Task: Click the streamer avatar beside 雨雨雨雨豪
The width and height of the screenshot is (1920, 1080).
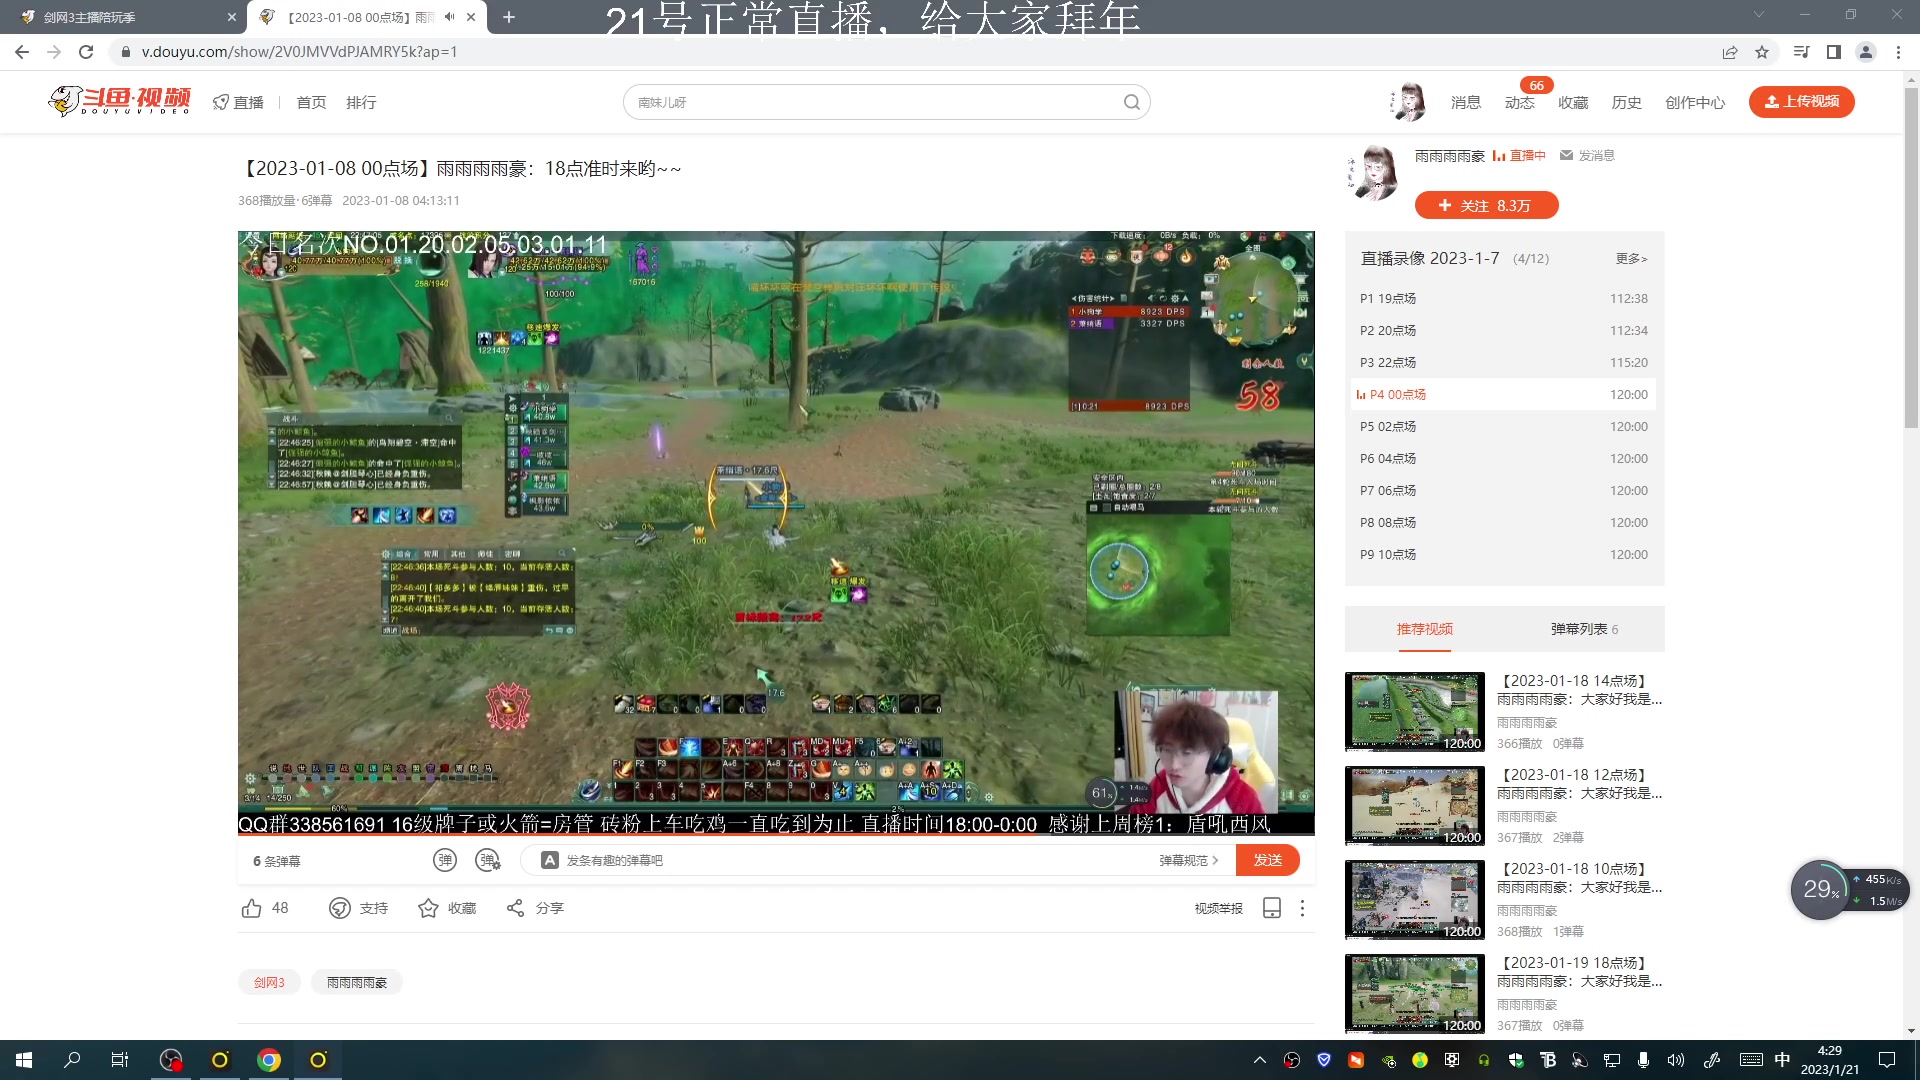Action: click(1373, 173)
